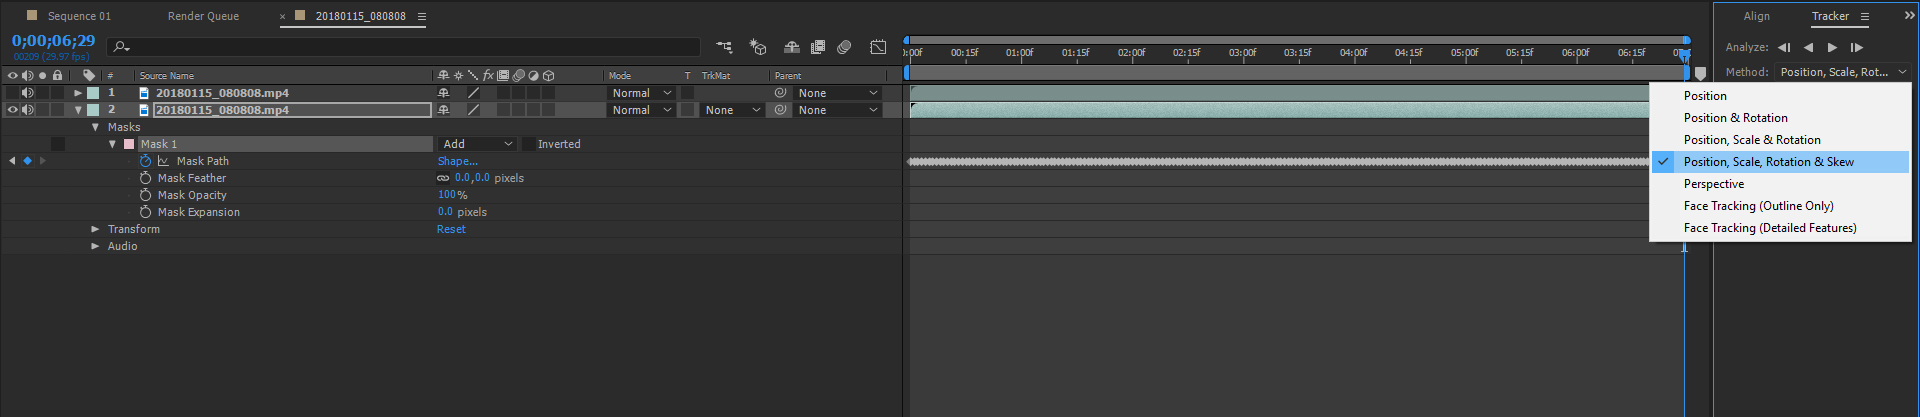Toggle video visibility of layer 2
The image size is (1920, 417).
click(13, 110)
